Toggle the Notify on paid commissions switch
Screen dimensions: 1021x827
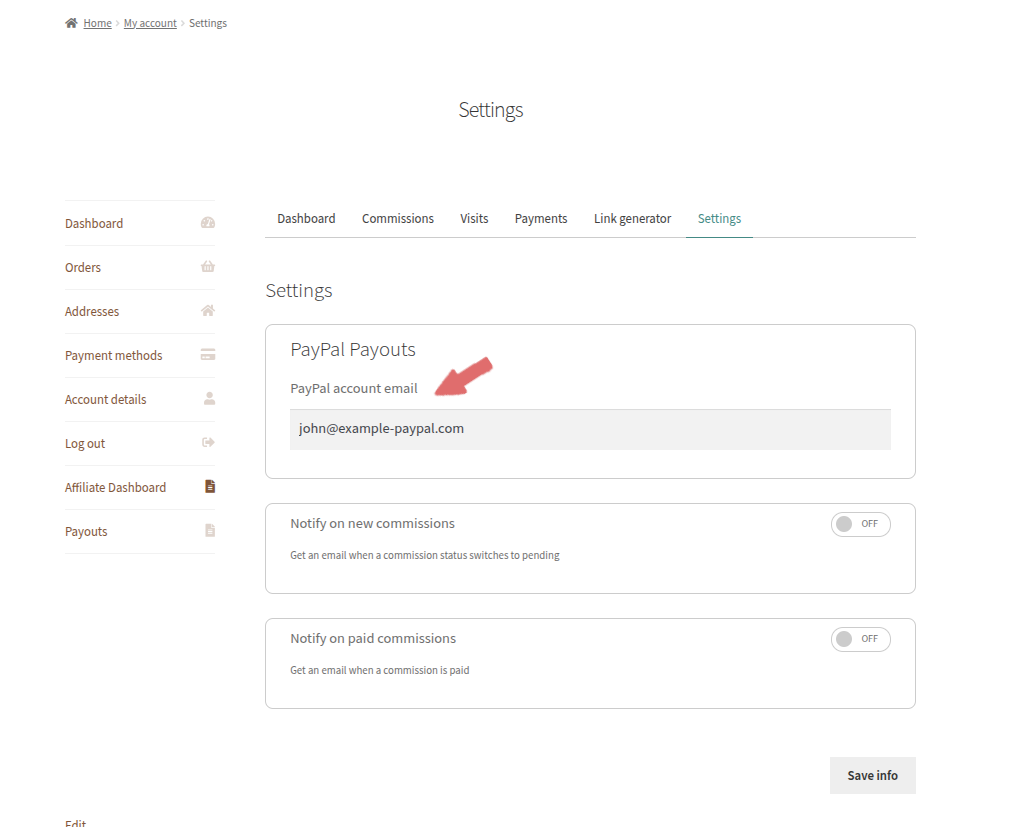point(860,639)
